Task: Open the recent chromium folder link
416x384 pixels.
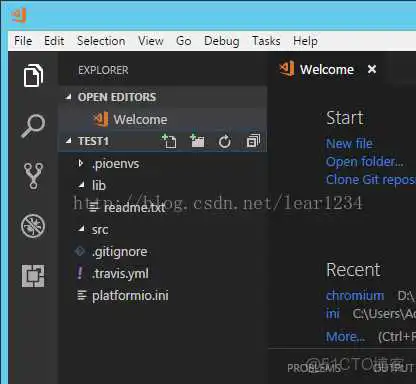Action: point(355,296)
